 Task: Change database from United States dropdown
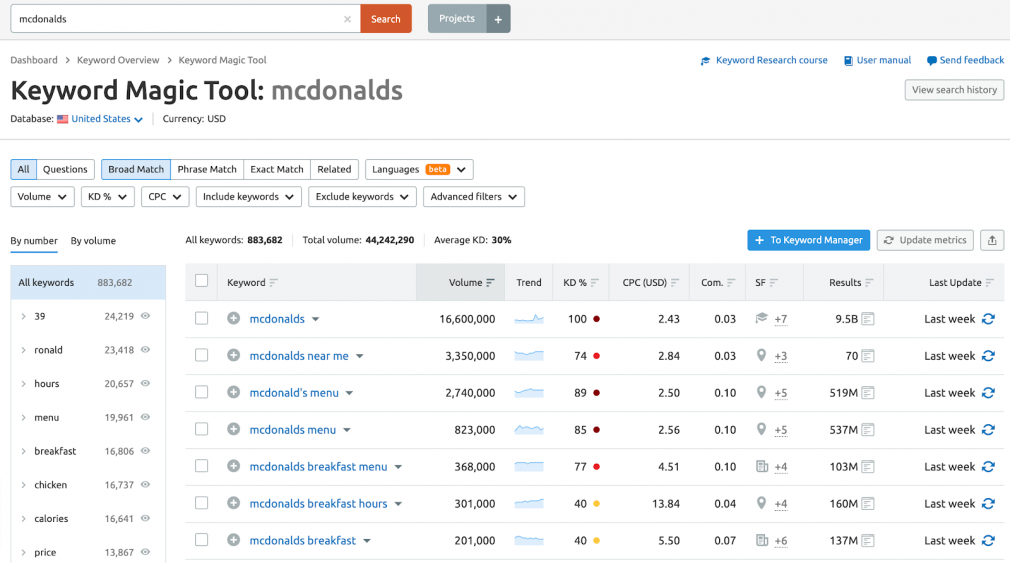pos(106,119)
